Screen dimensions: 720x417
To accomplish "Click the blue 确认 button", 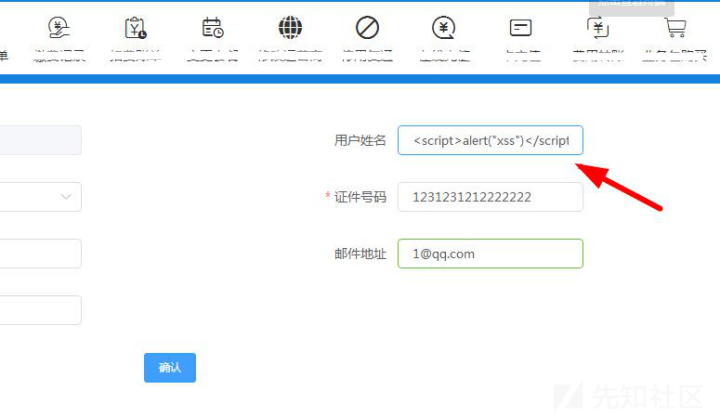I will click(x=170, y=367).
